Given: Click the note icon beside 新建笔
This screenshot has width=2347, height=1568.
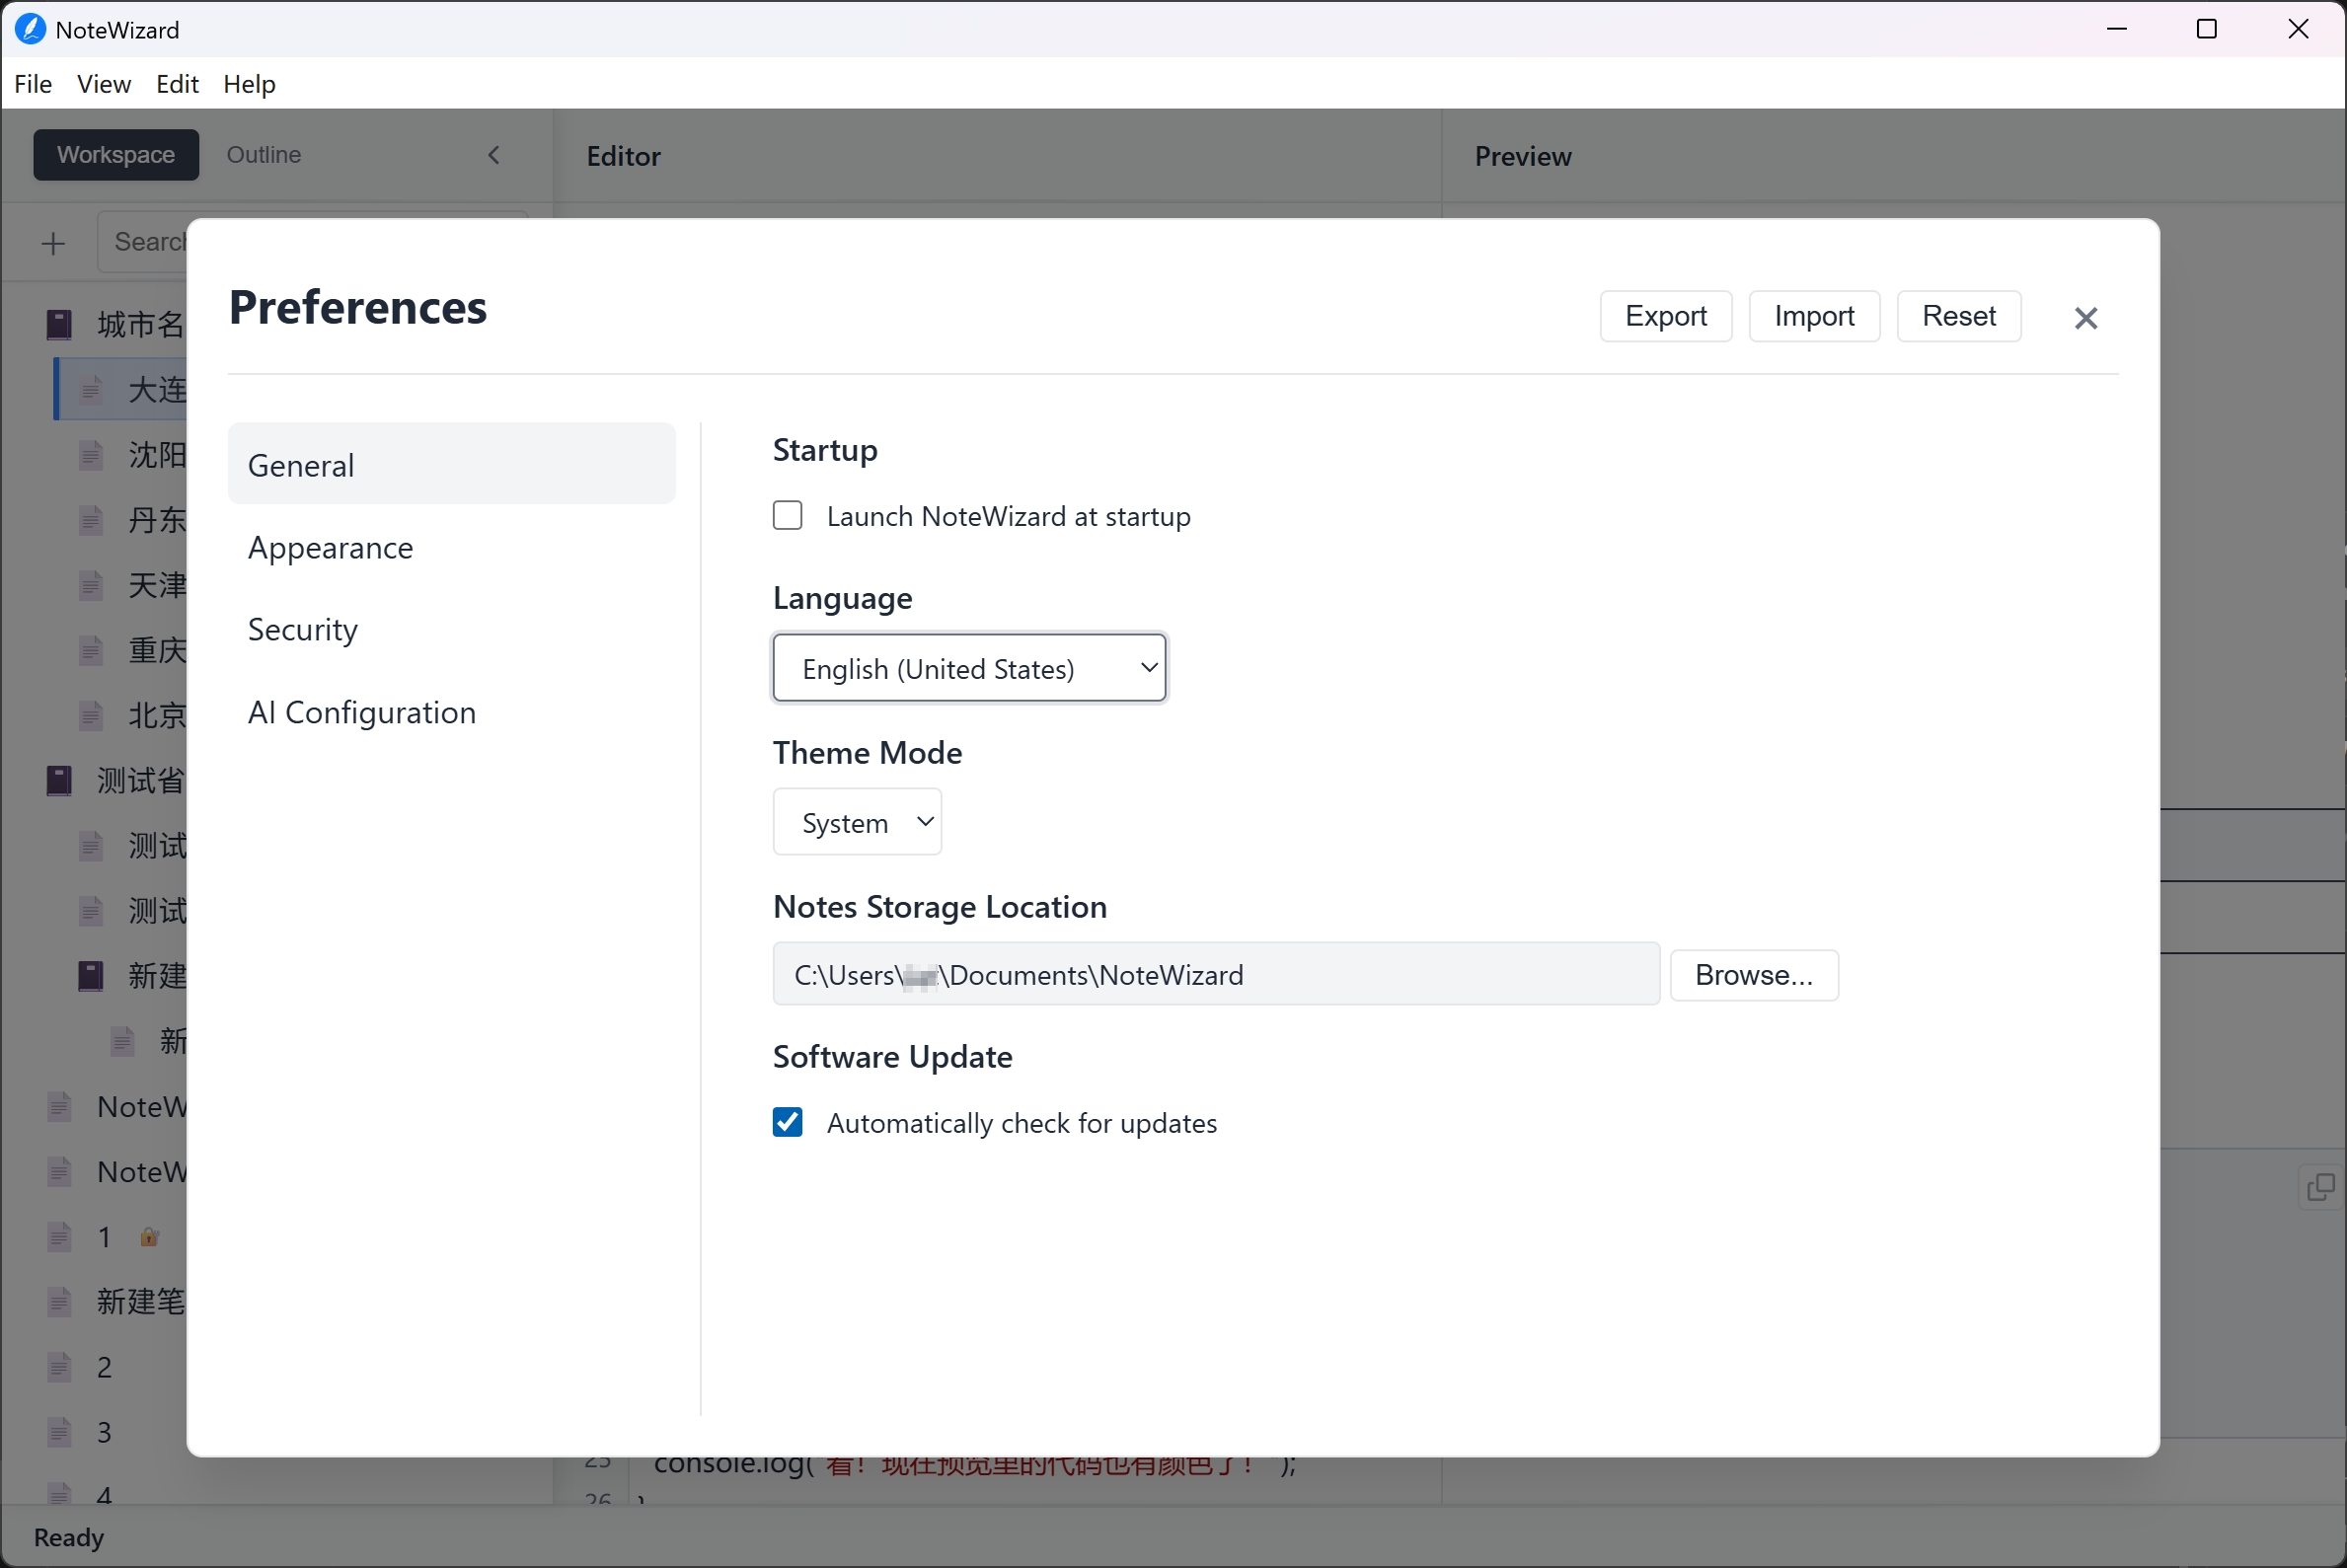Looking at the screenshot, I should pyautogui.click(x=59, y=1301).
